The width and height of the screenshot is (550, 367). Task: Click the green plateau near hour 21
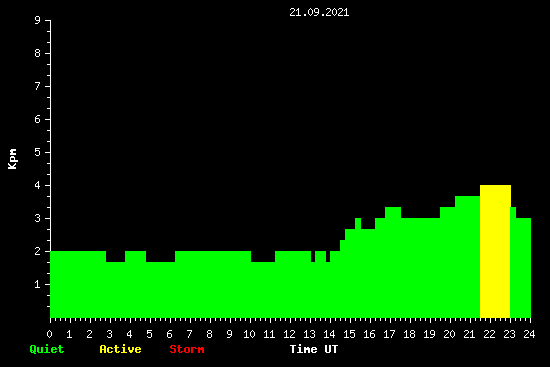(468, 257)
